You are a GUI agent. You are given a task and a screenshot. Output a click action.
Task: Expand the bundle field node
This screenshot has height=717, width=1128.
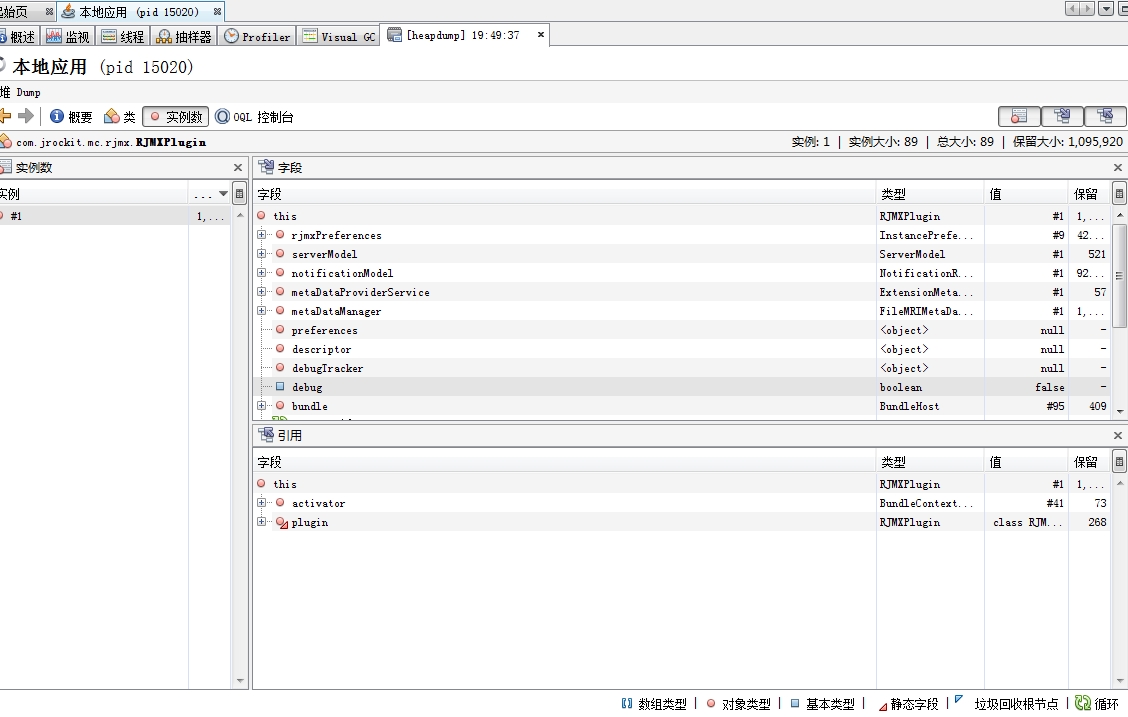coord(261,406)
